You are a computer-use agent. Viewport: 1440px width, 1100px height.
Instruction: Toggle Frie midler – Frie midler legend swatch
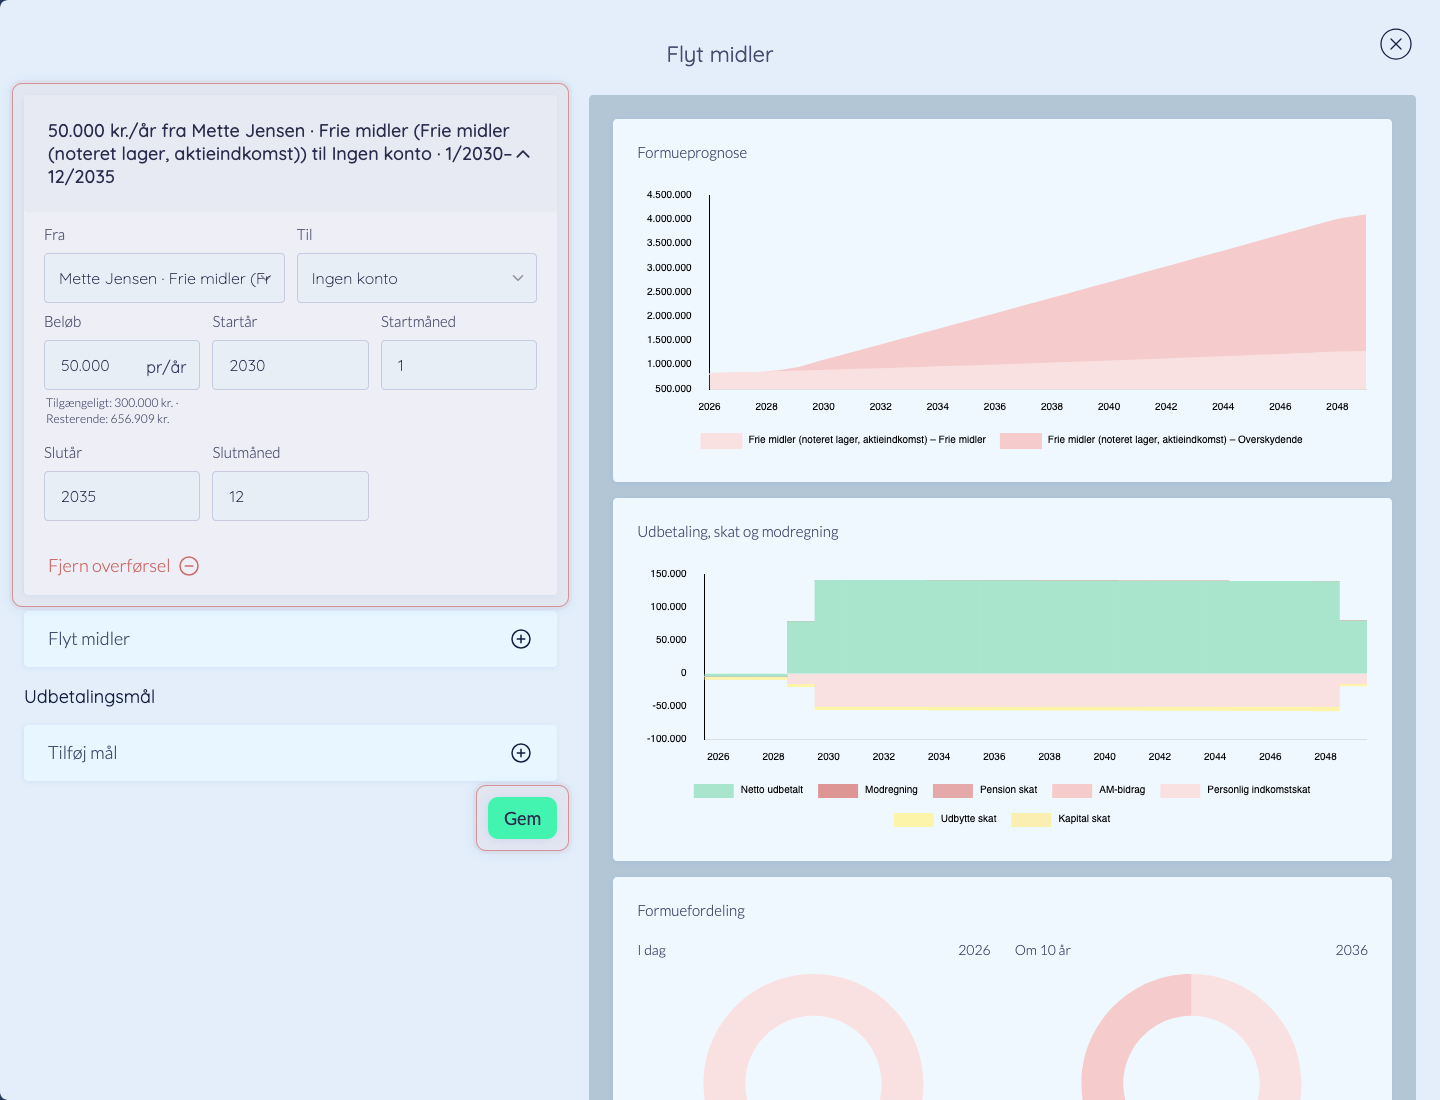721,440
